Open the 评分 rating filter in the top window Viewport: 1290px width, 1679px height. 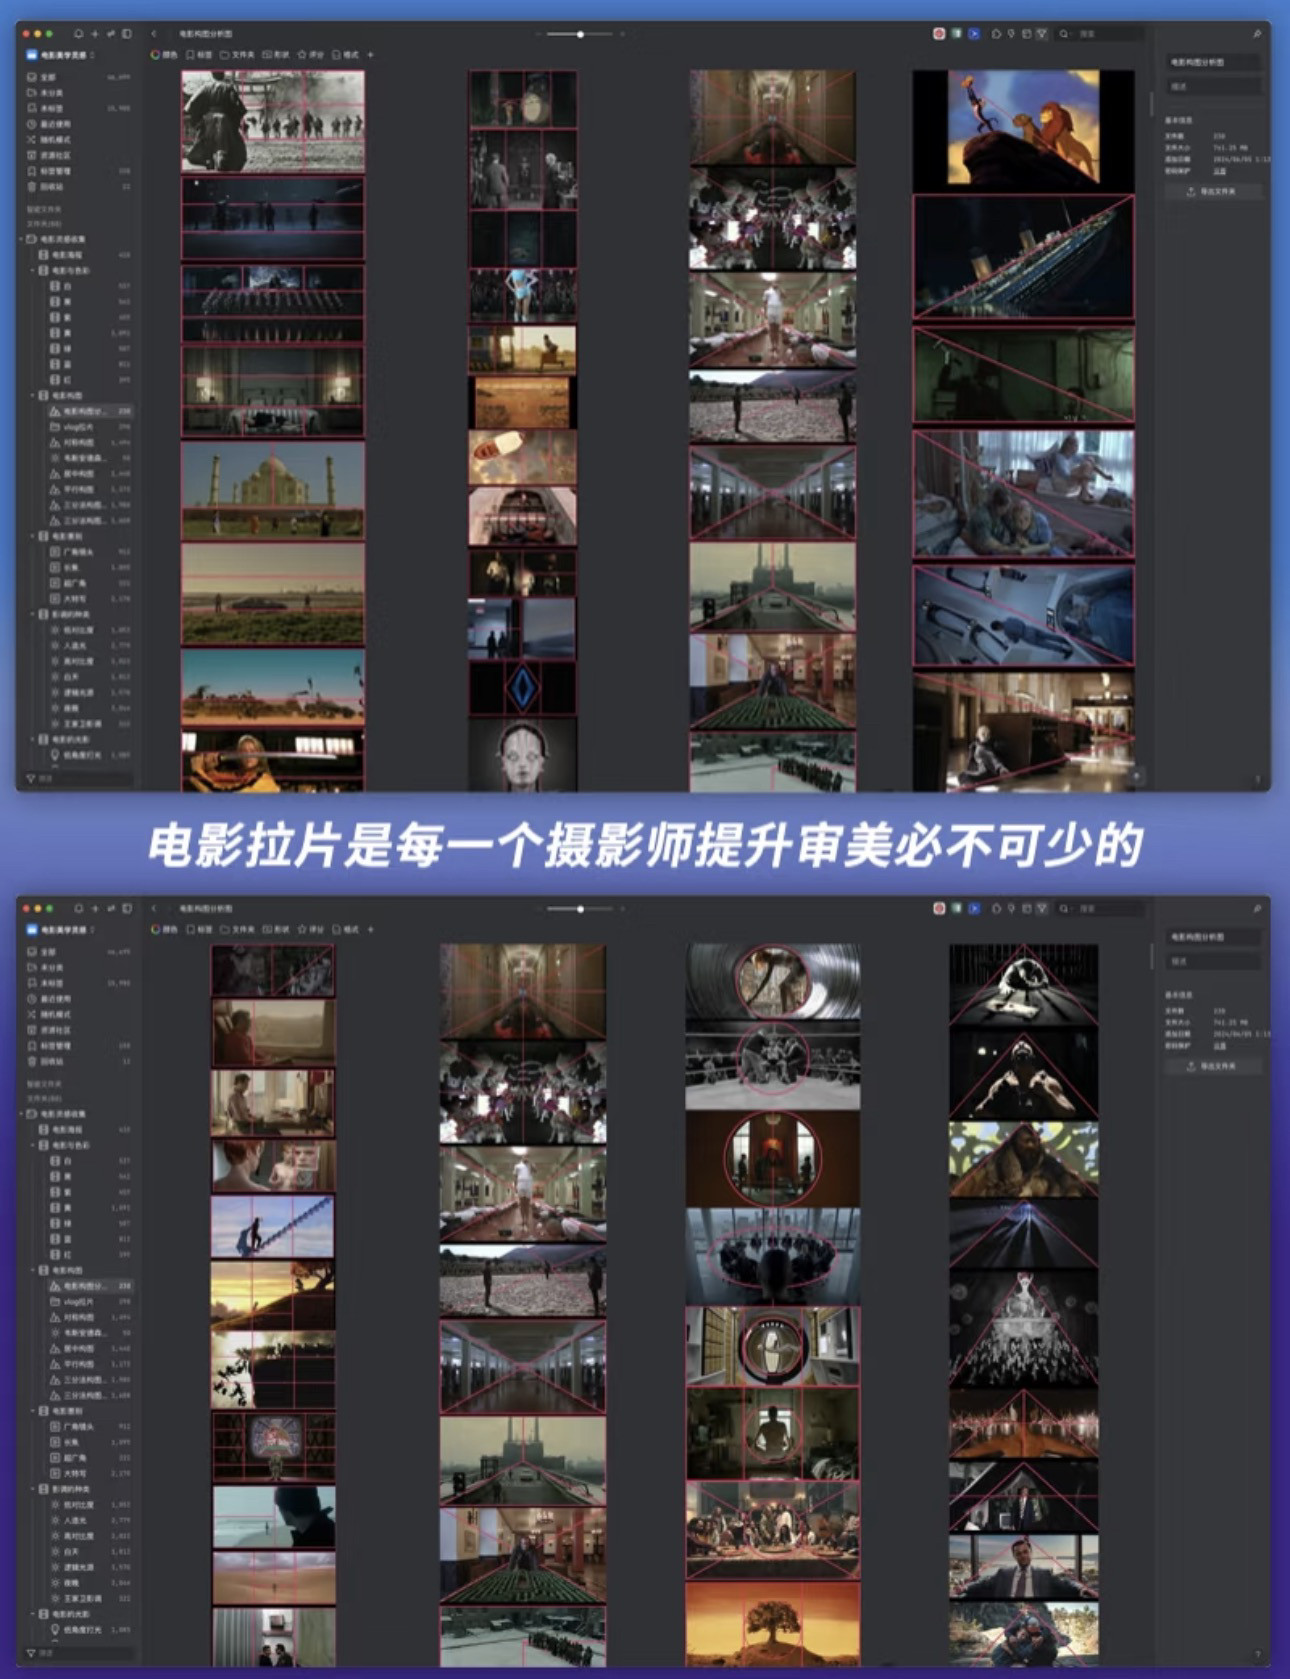point(310,55)
